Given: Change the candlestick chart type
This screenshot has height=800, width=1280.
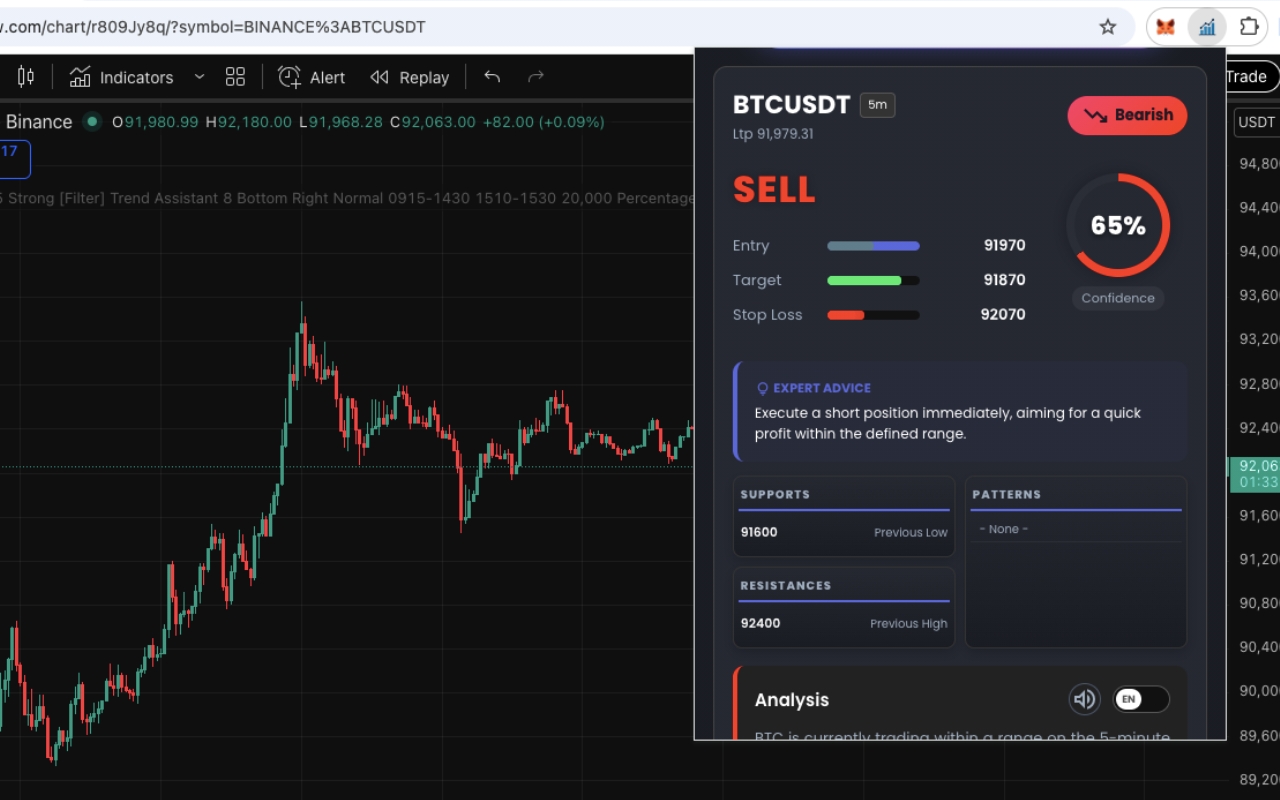Looking at the screenshot, I should pyautogui.click(x=26, y=77).
